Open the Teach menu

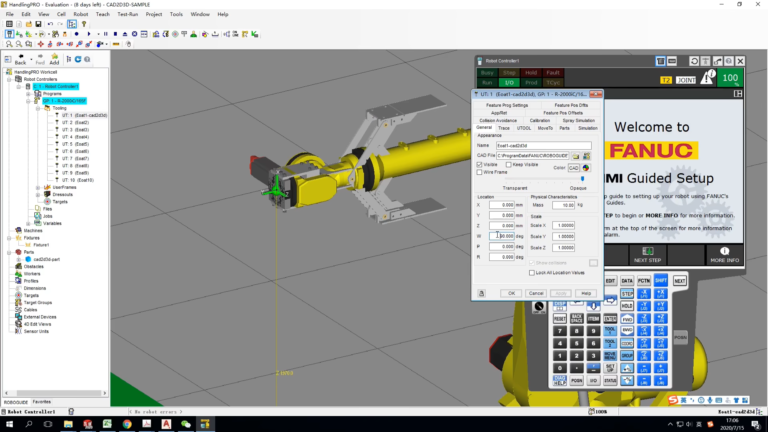coord(102,14)
